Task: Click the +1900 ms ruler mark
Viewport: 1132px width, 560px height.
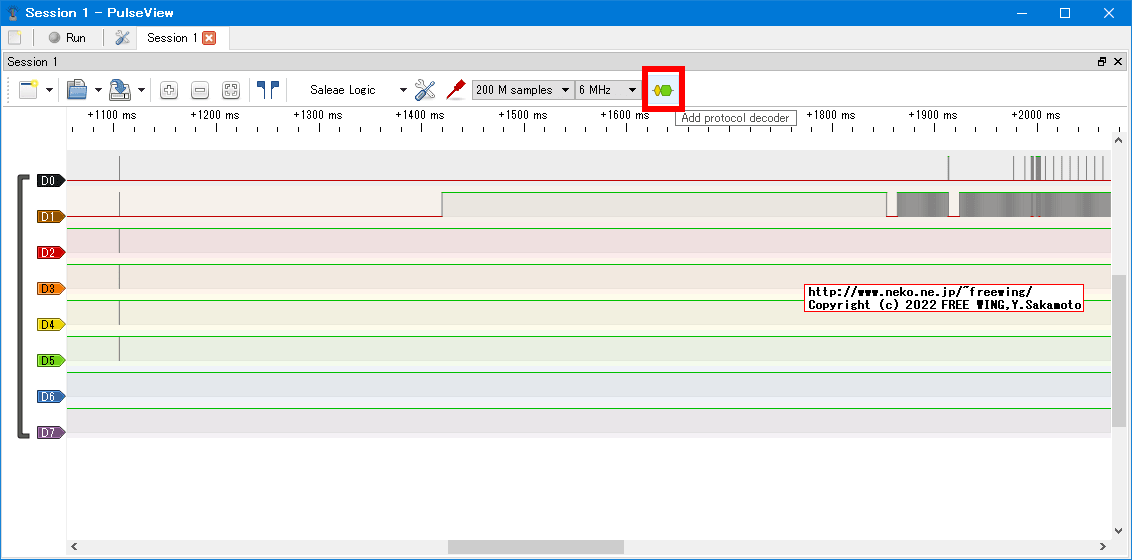Action: 933,115
